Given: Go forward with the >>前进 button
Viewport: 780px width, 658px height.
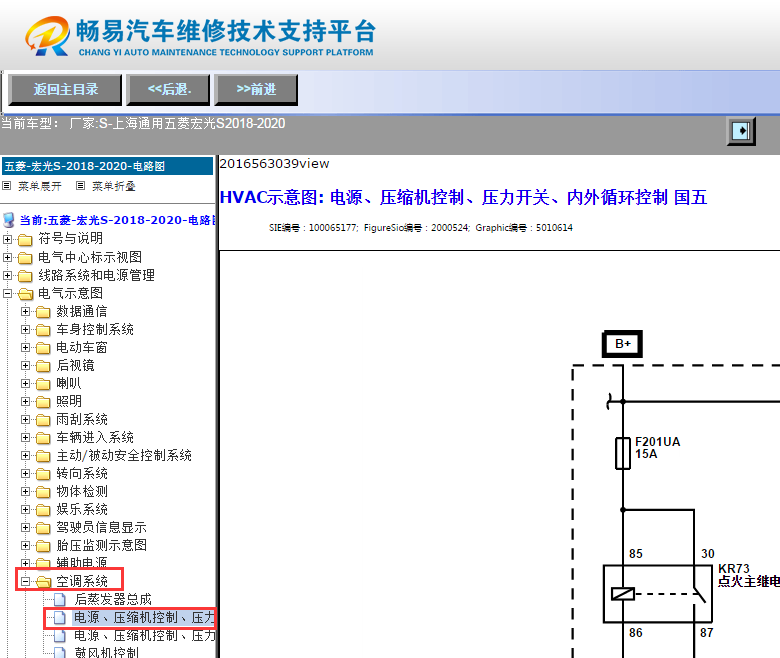Looking at the screenshot, I should [x=256, y=90].
